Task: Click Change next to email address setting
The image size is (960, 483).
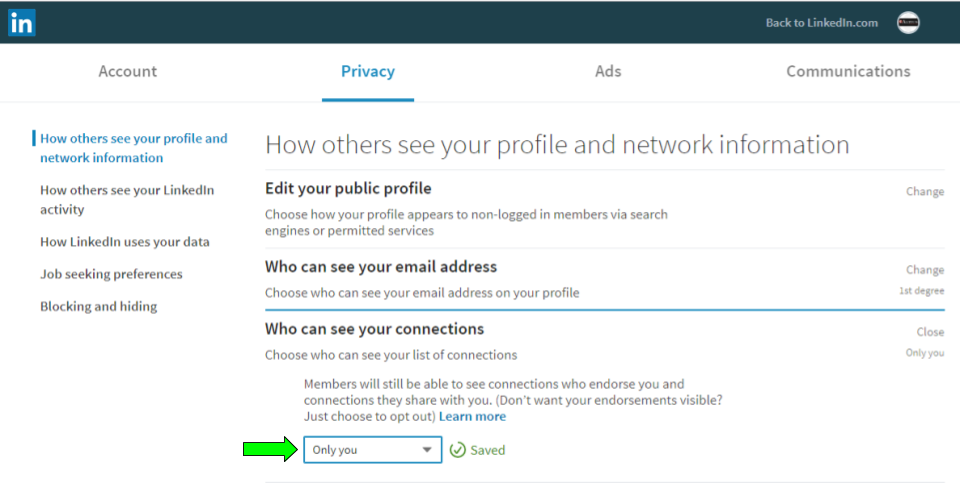Action: point(924,270)
